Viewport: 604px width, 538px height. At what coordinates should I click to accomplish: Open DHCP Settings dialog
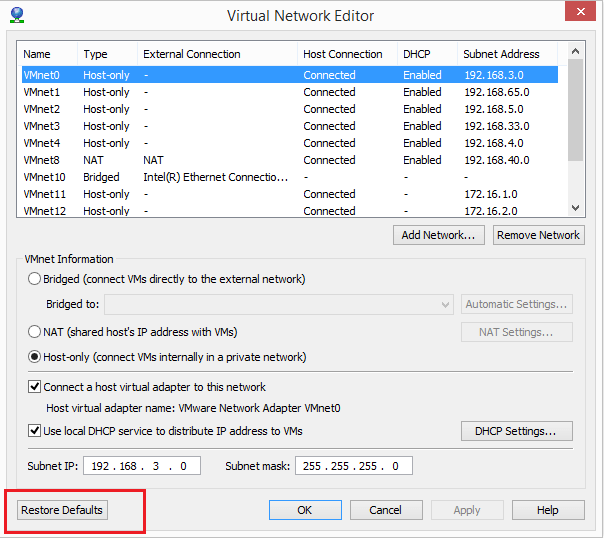516,431
